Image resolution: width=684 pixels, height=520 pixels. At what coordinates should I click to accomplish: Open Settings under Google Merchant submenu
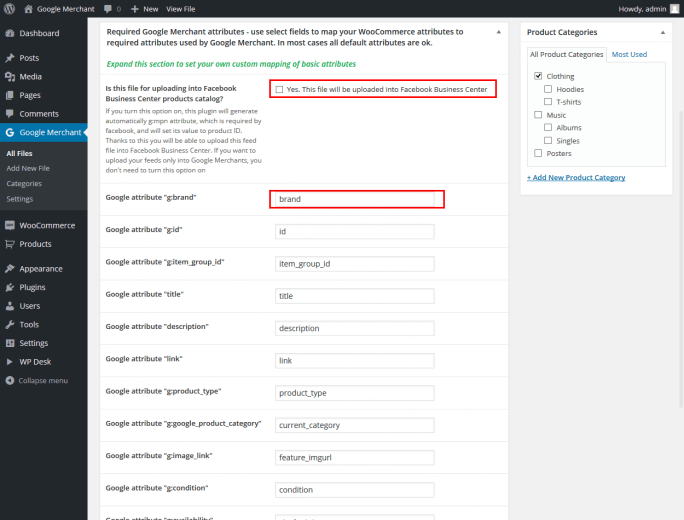20,199
